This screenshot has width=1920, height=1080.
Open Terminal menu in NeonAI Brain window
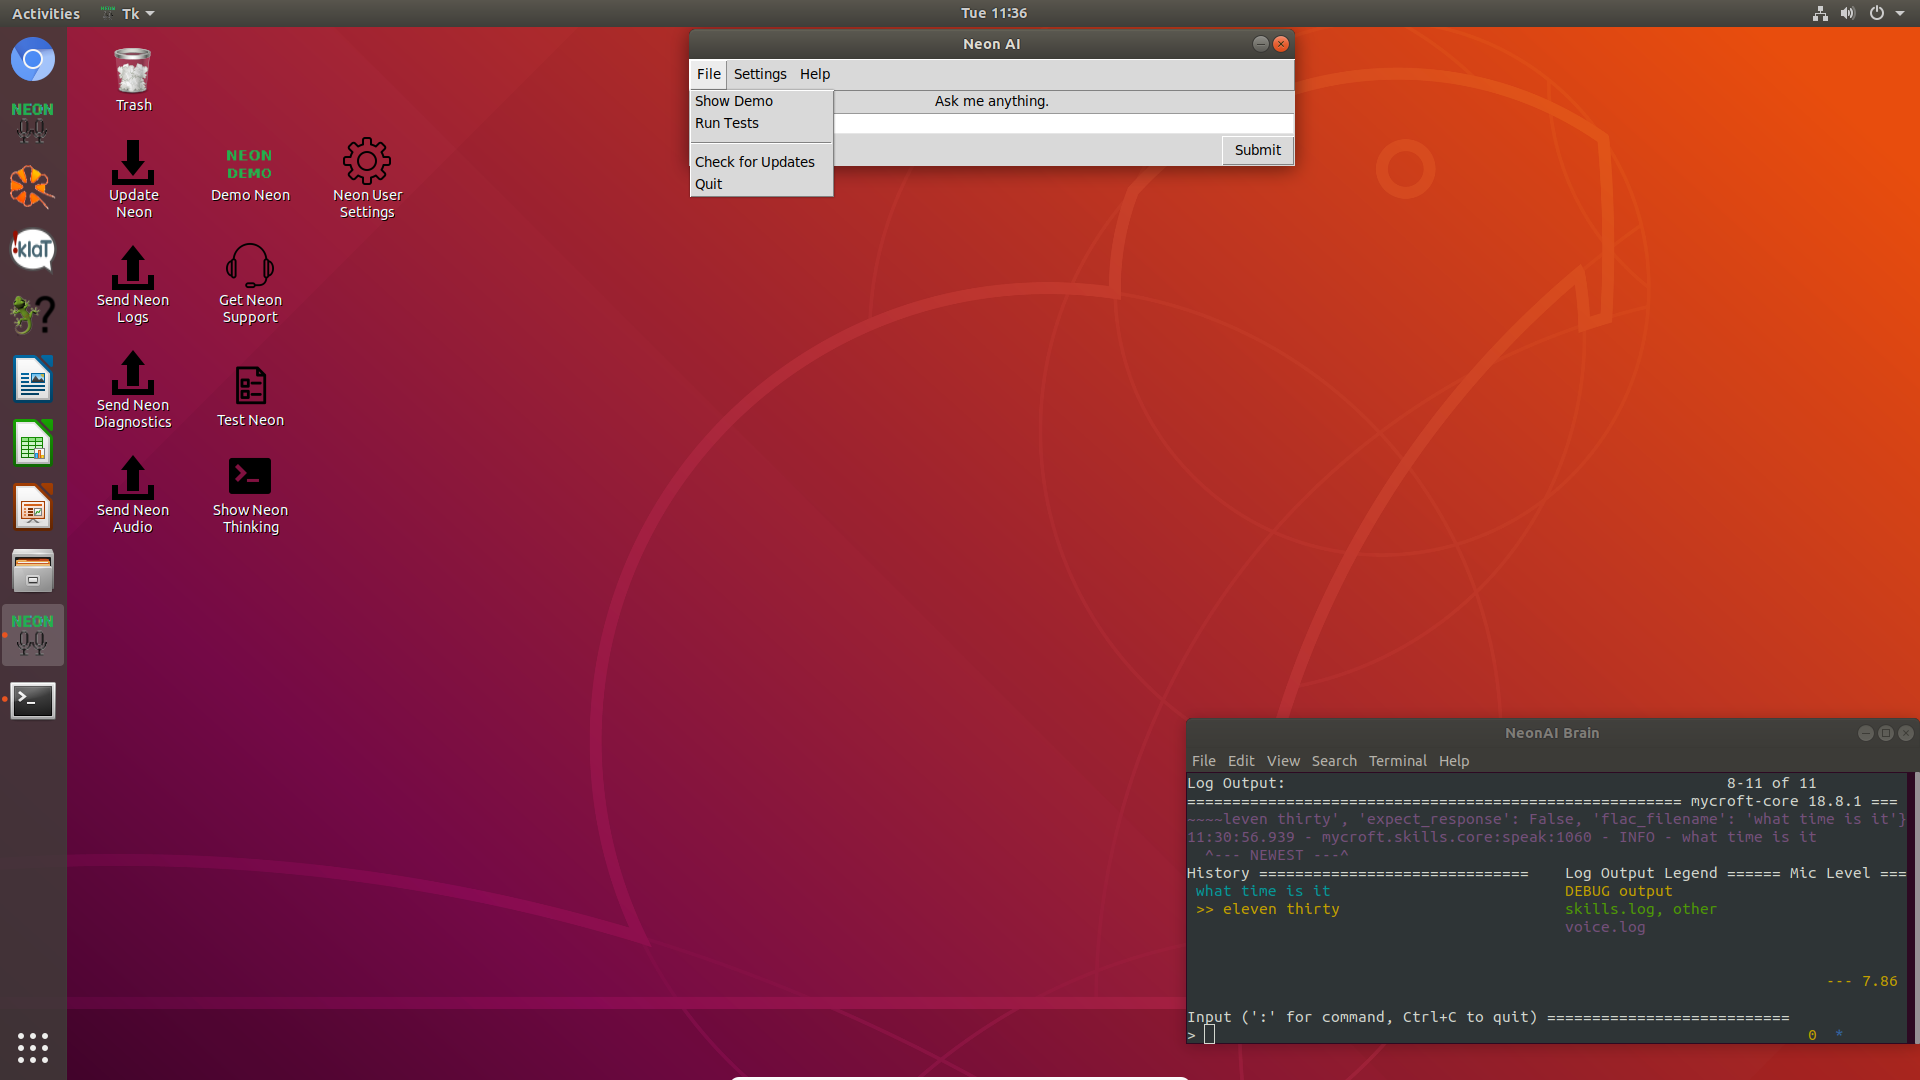pos(1397,761)
